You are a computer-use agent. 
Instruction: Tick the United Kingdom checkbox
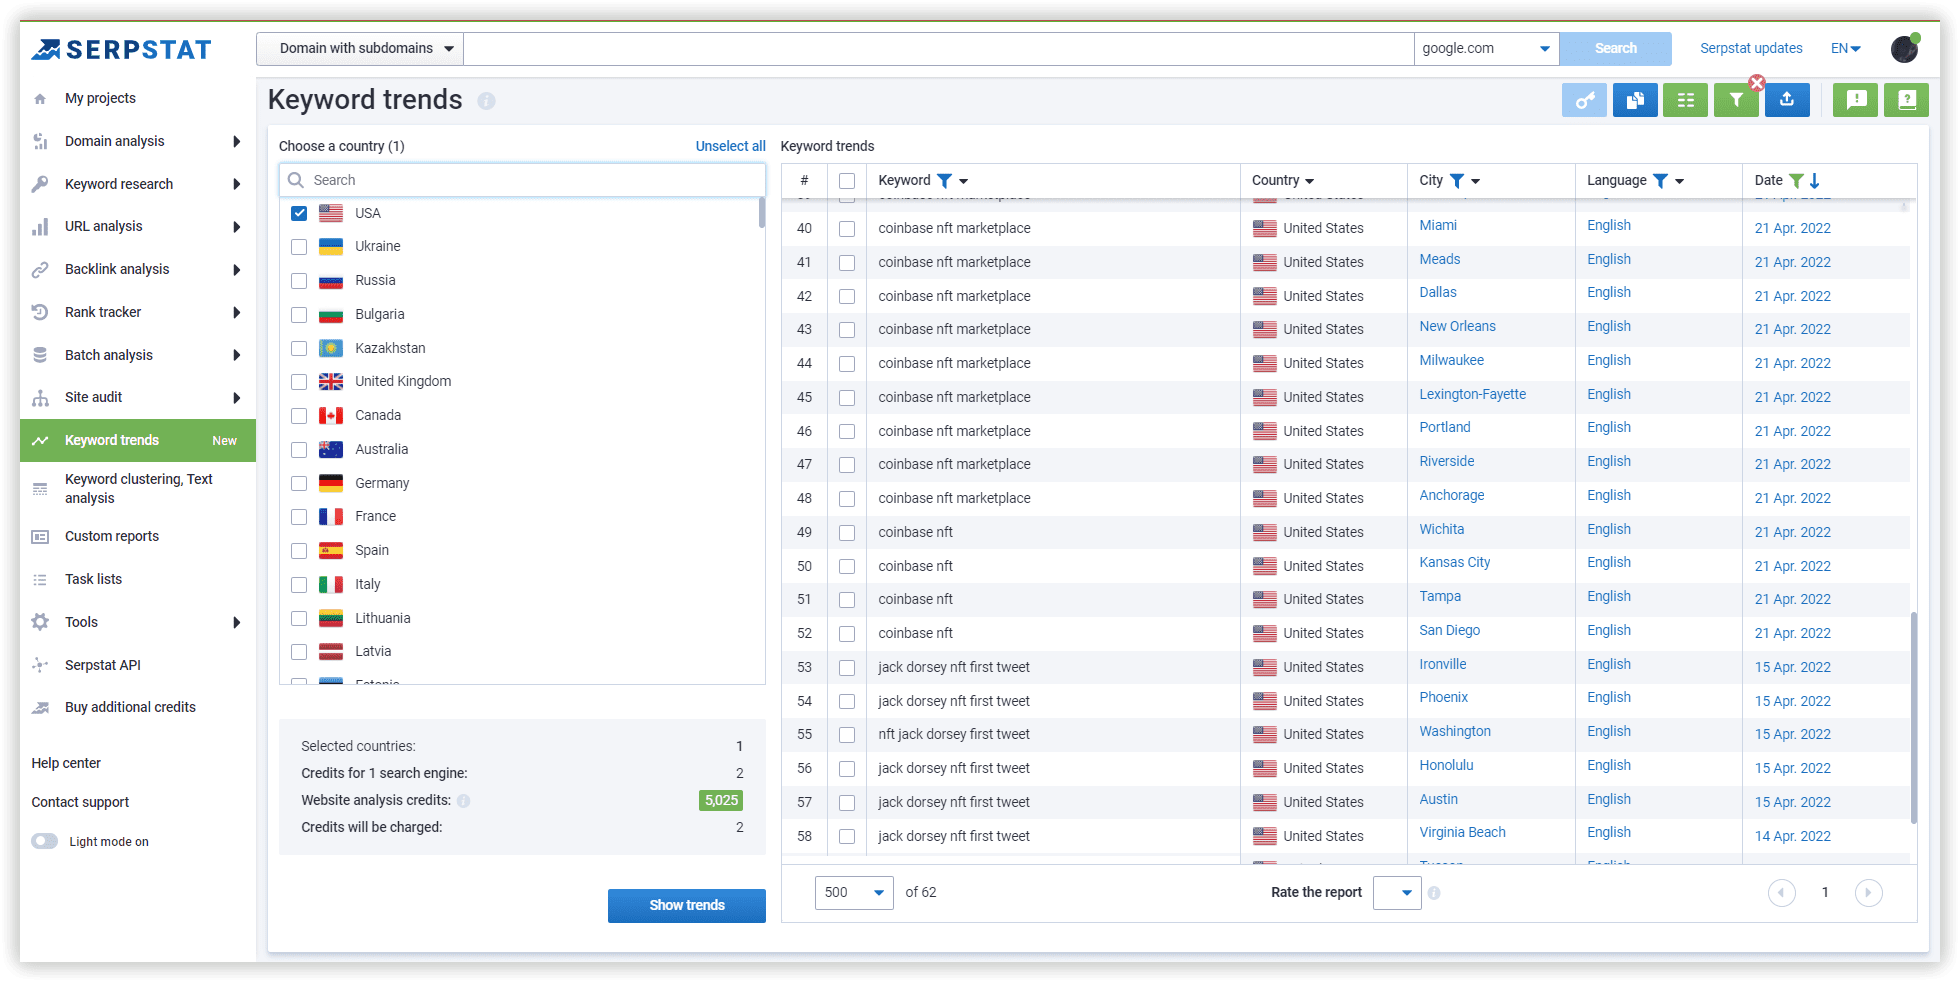point(299,382)
